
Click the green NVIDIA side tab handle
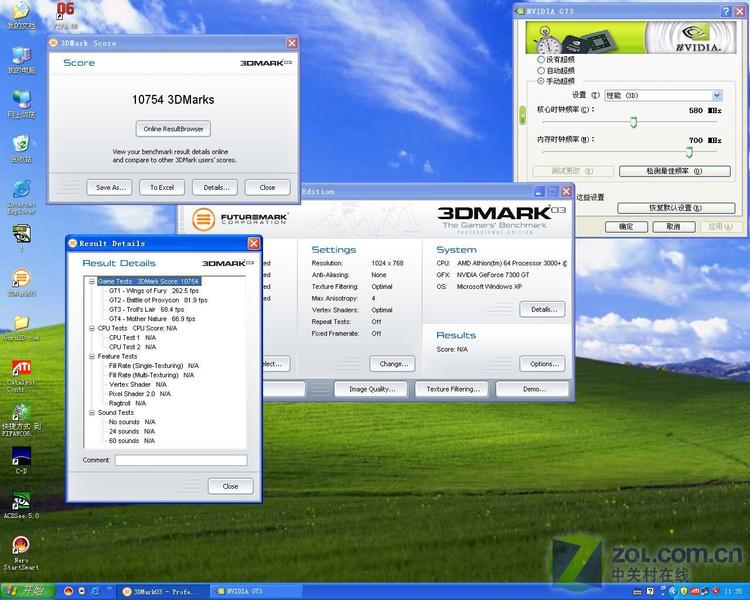click(x=522, y=115)
